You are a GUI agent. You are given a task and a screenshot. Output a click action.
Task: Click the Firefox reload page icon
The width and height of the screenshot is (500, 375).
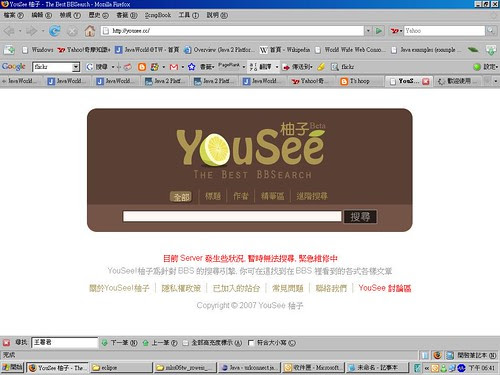click(54, 31)
